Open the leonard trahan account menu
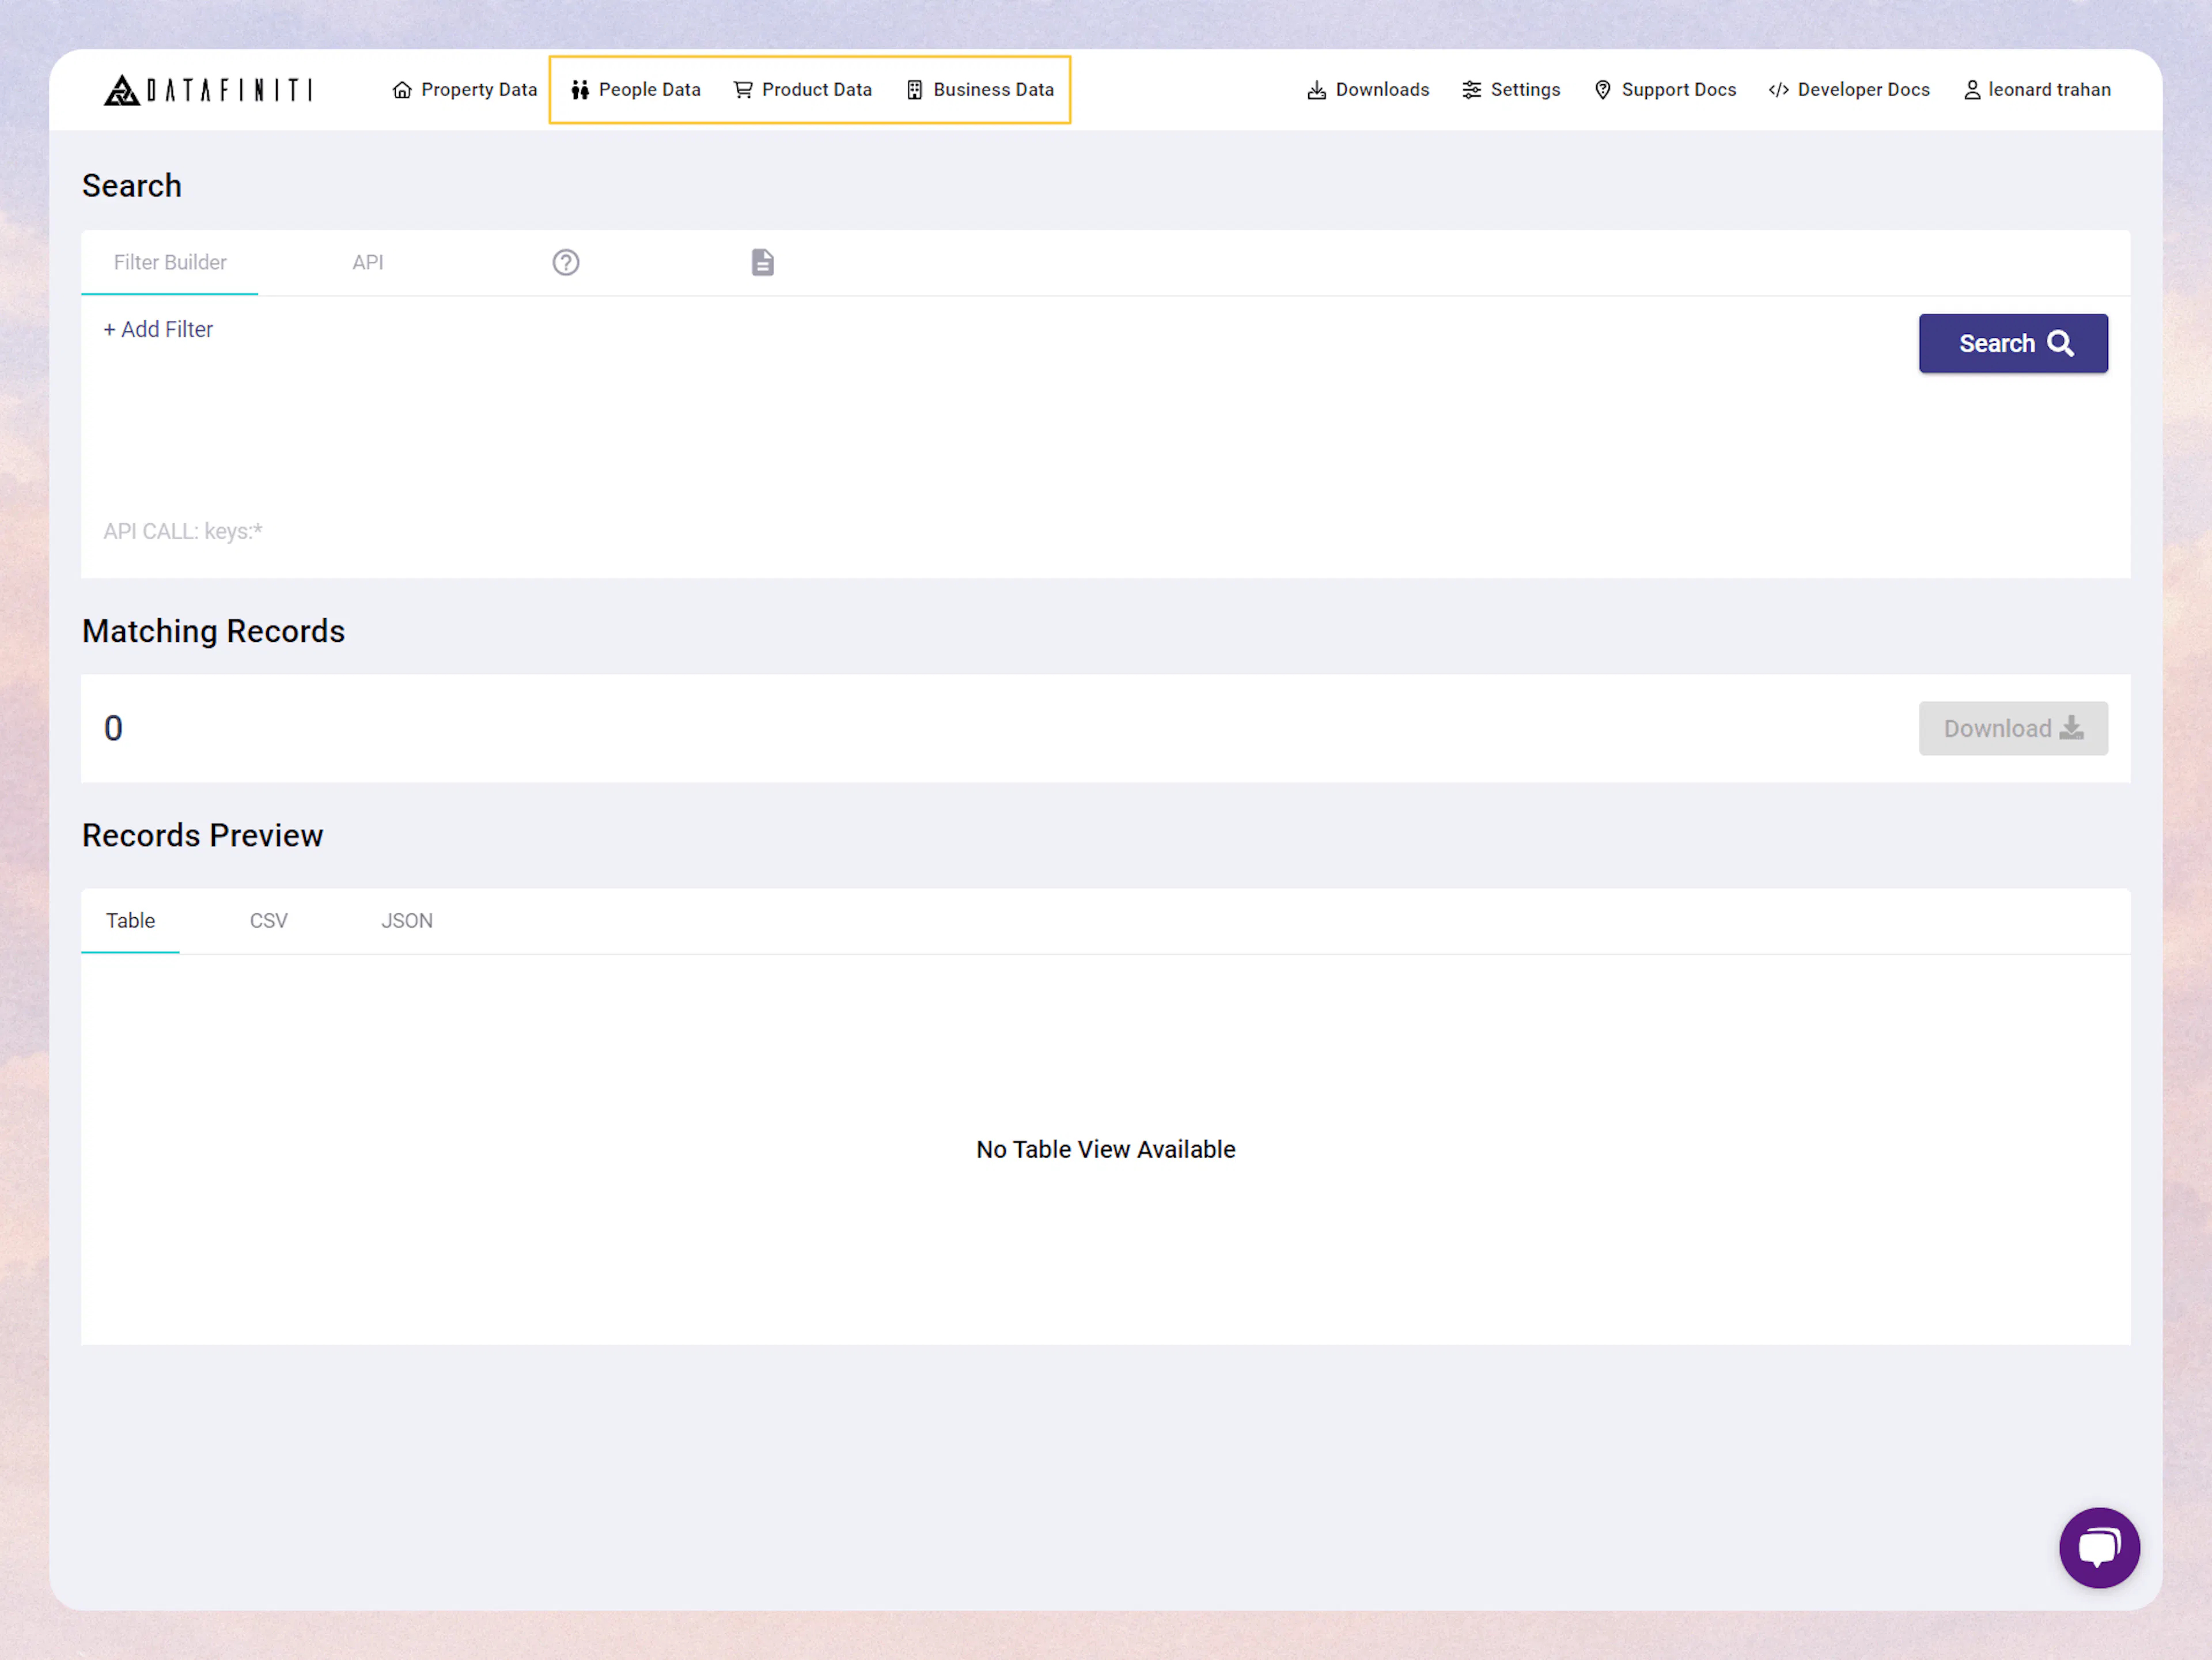This screenshot has width=2212, height=1660. (2036, 89)
